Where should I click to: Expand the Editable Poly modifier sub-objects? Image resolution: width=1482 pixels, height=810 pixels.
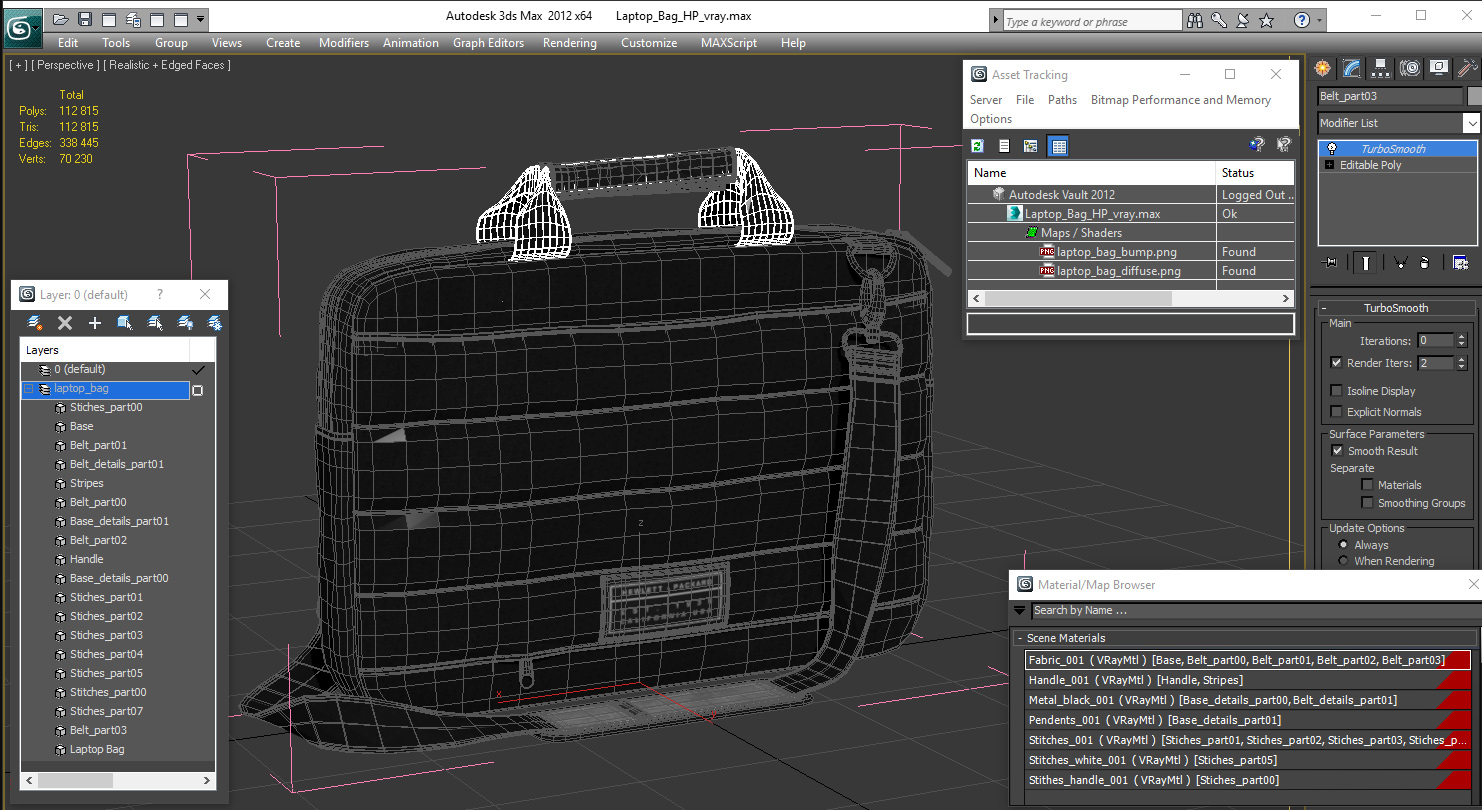[1330, 165]
